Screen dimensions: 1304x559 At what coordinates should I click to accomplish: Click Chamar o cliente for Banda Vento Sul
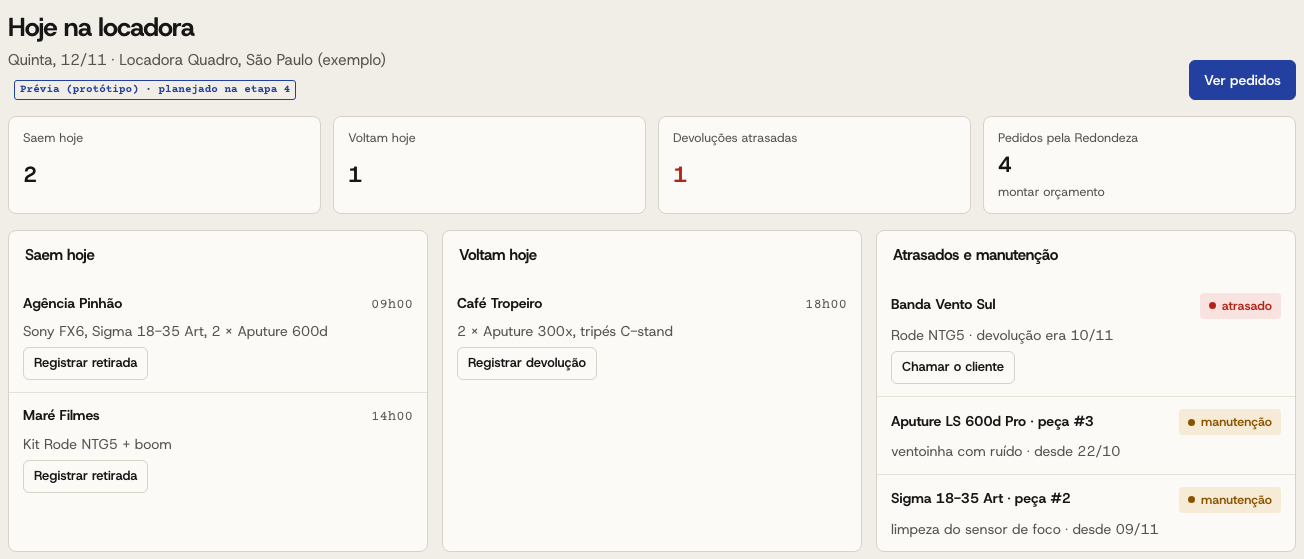(x=953, y=367)
